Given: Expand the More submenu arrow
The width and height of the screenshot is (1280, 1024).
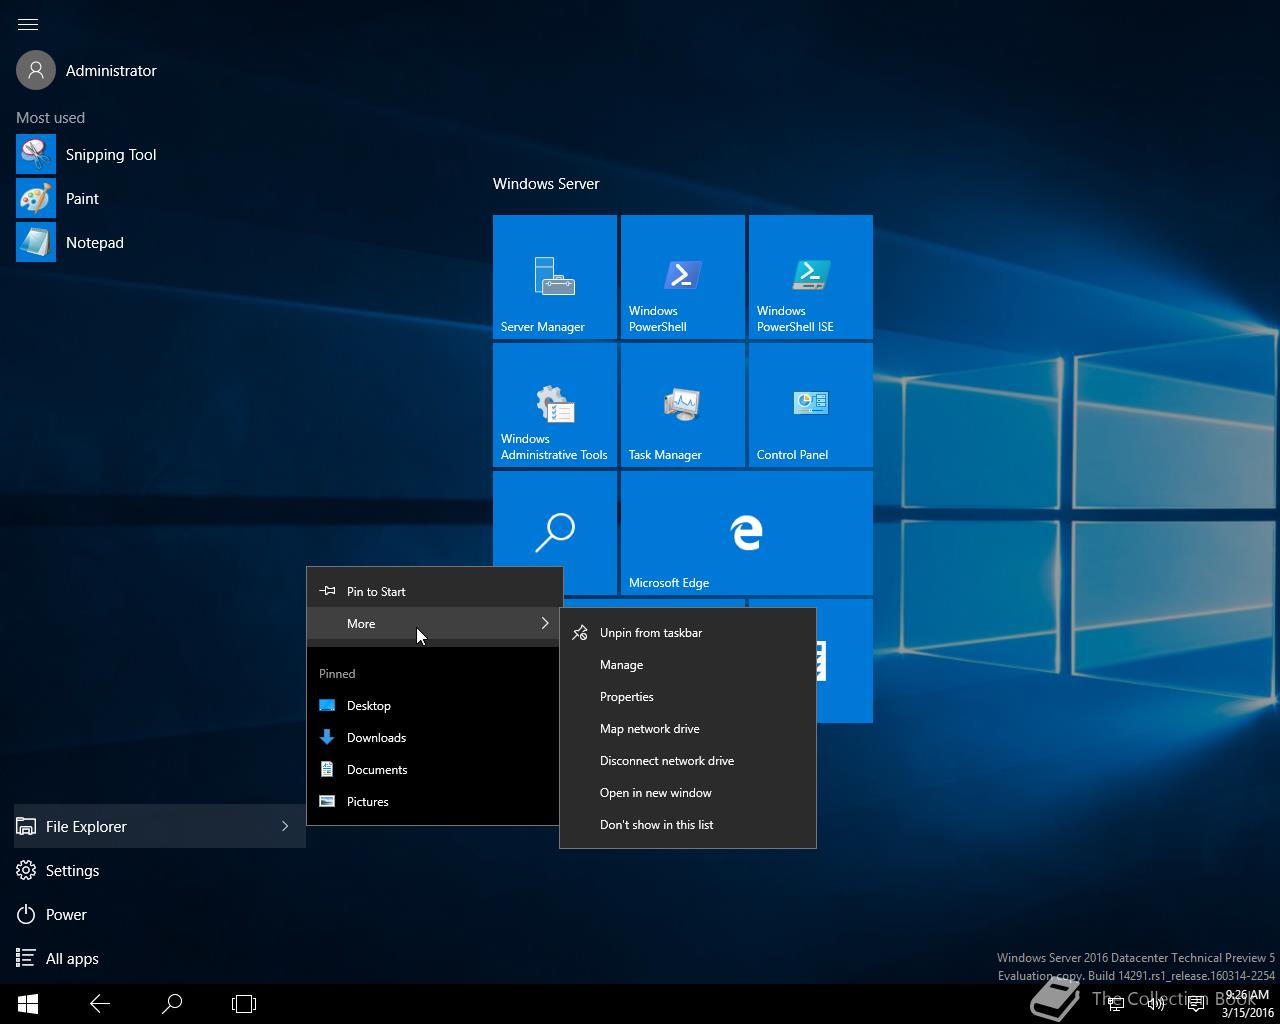Looking at the screenshot, I should coord(545,623).
